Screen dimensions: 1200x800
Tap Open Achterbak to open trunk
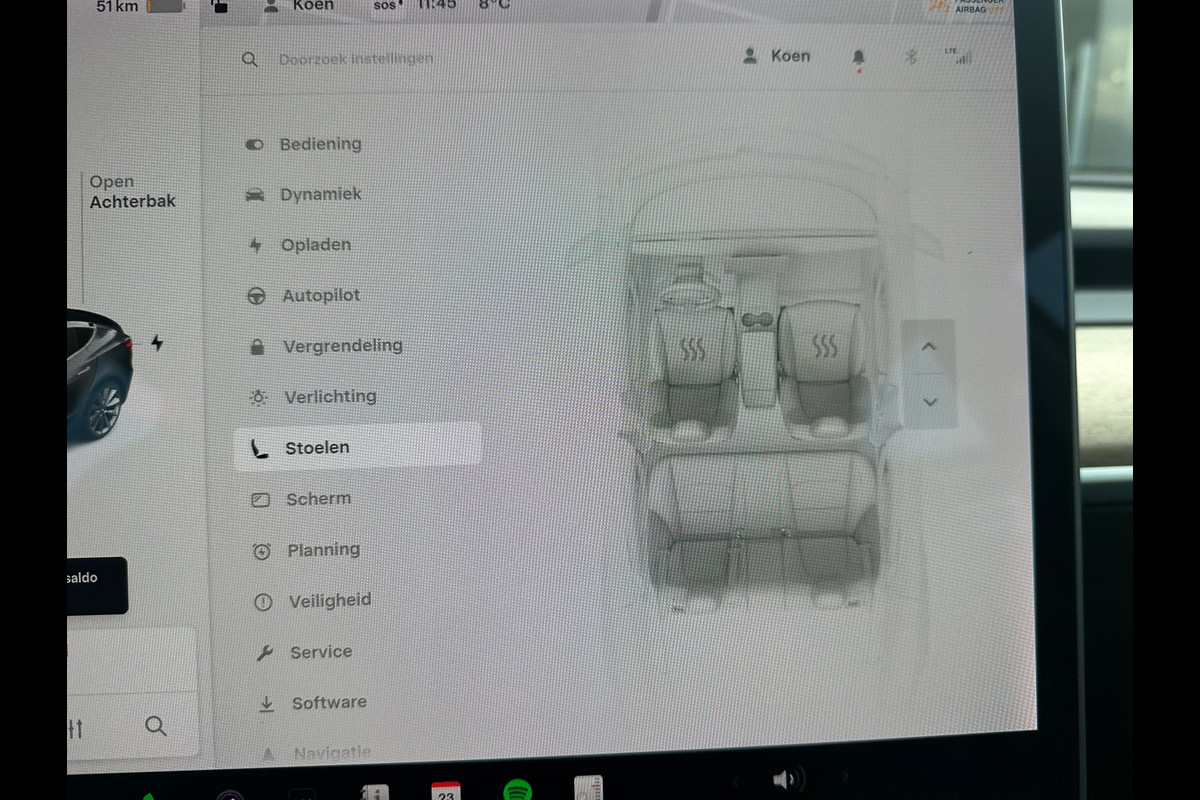(132, 191)
